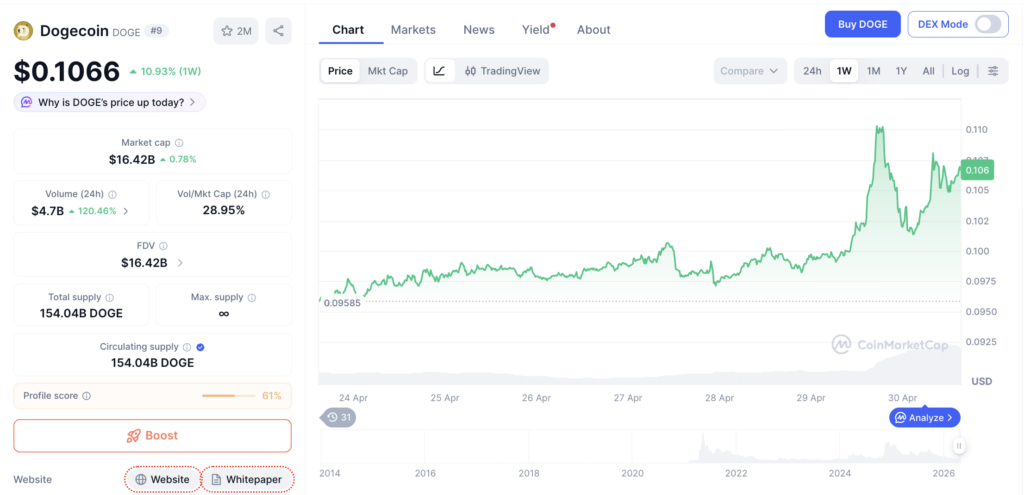Click the rocket Boost button

click(152, 436)
